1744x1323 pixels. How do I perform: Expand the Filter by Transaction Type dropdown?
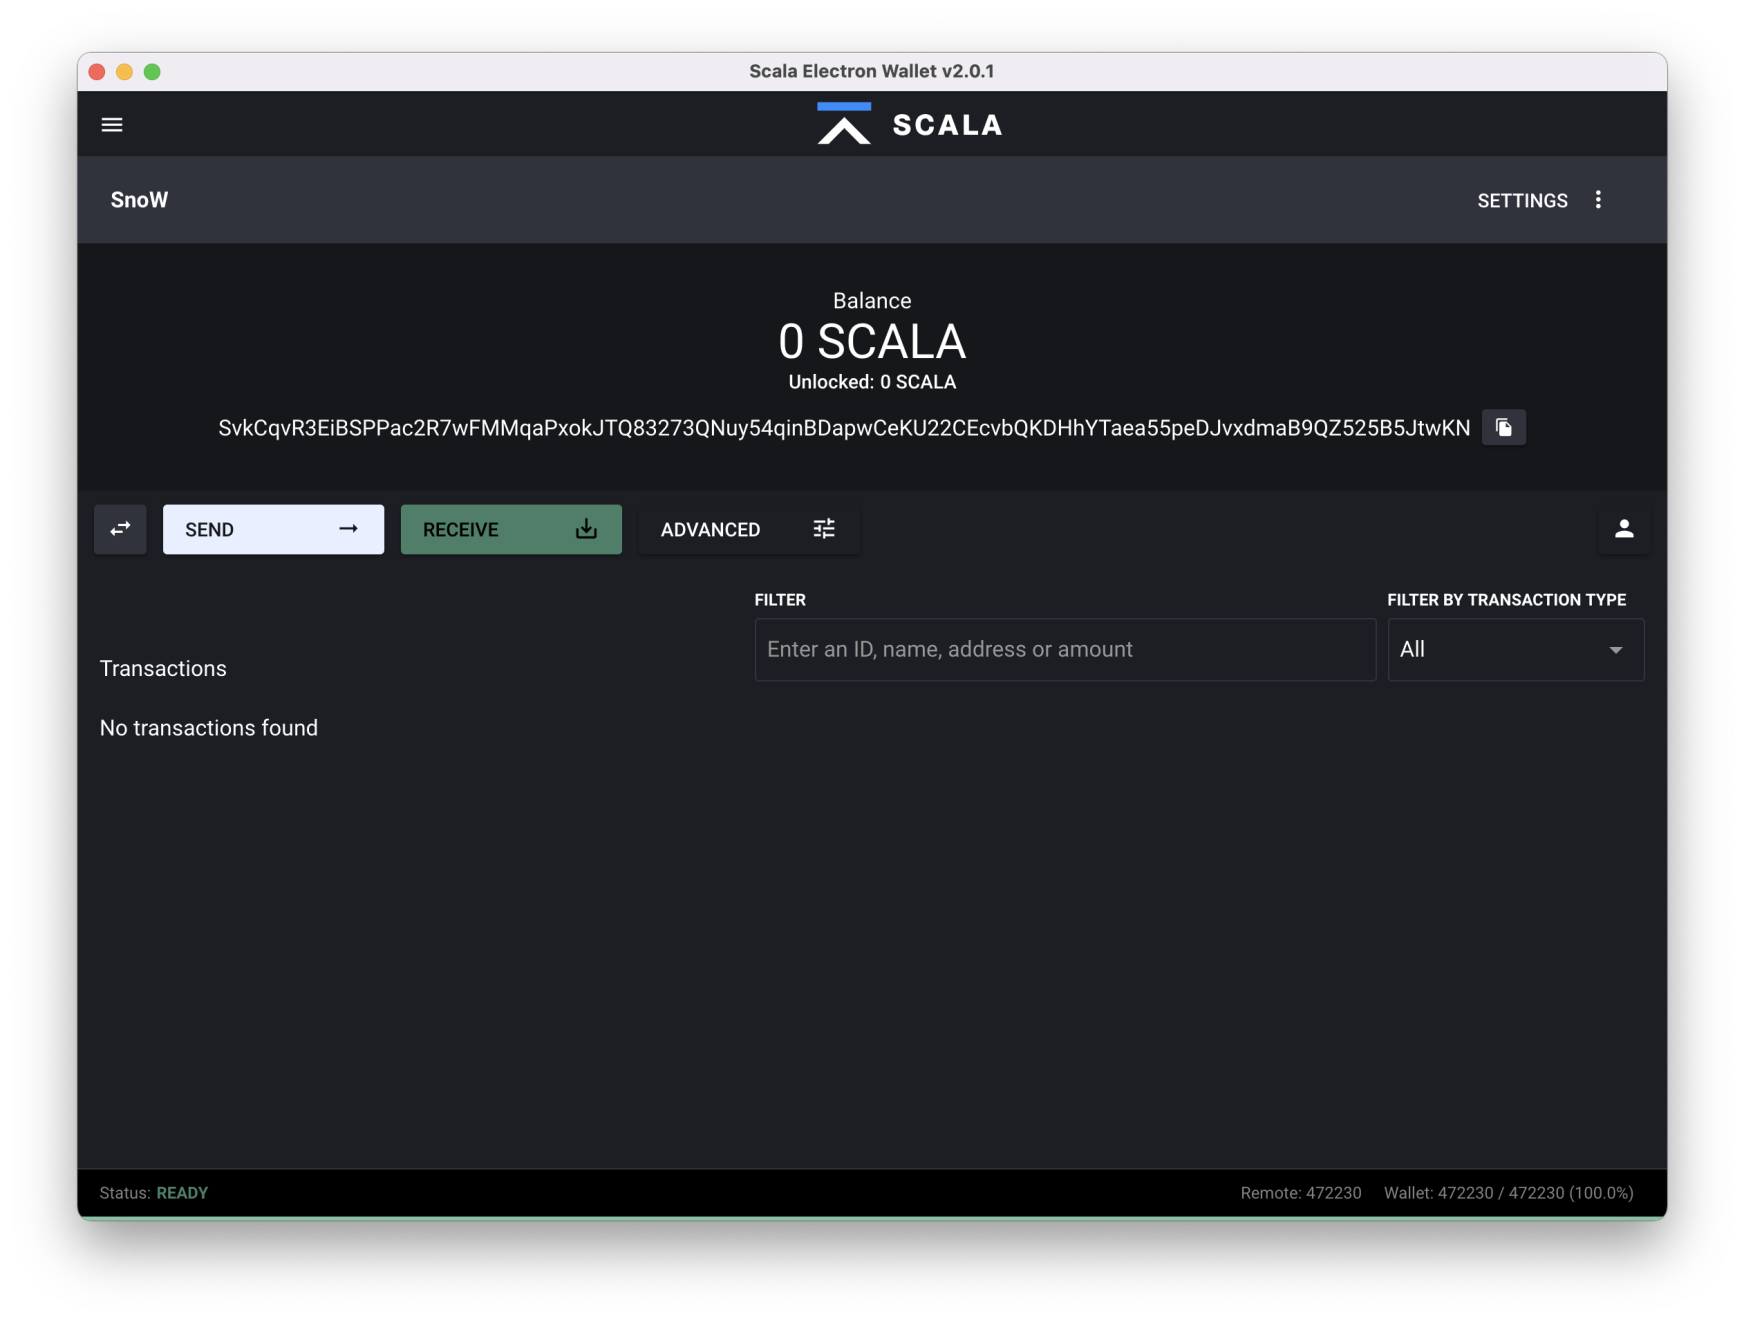(1515, 649)
